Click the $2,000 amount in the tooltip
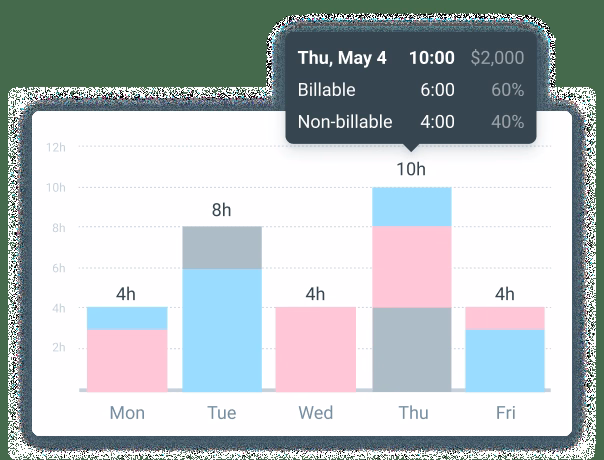604x460 pixels. 497,57
